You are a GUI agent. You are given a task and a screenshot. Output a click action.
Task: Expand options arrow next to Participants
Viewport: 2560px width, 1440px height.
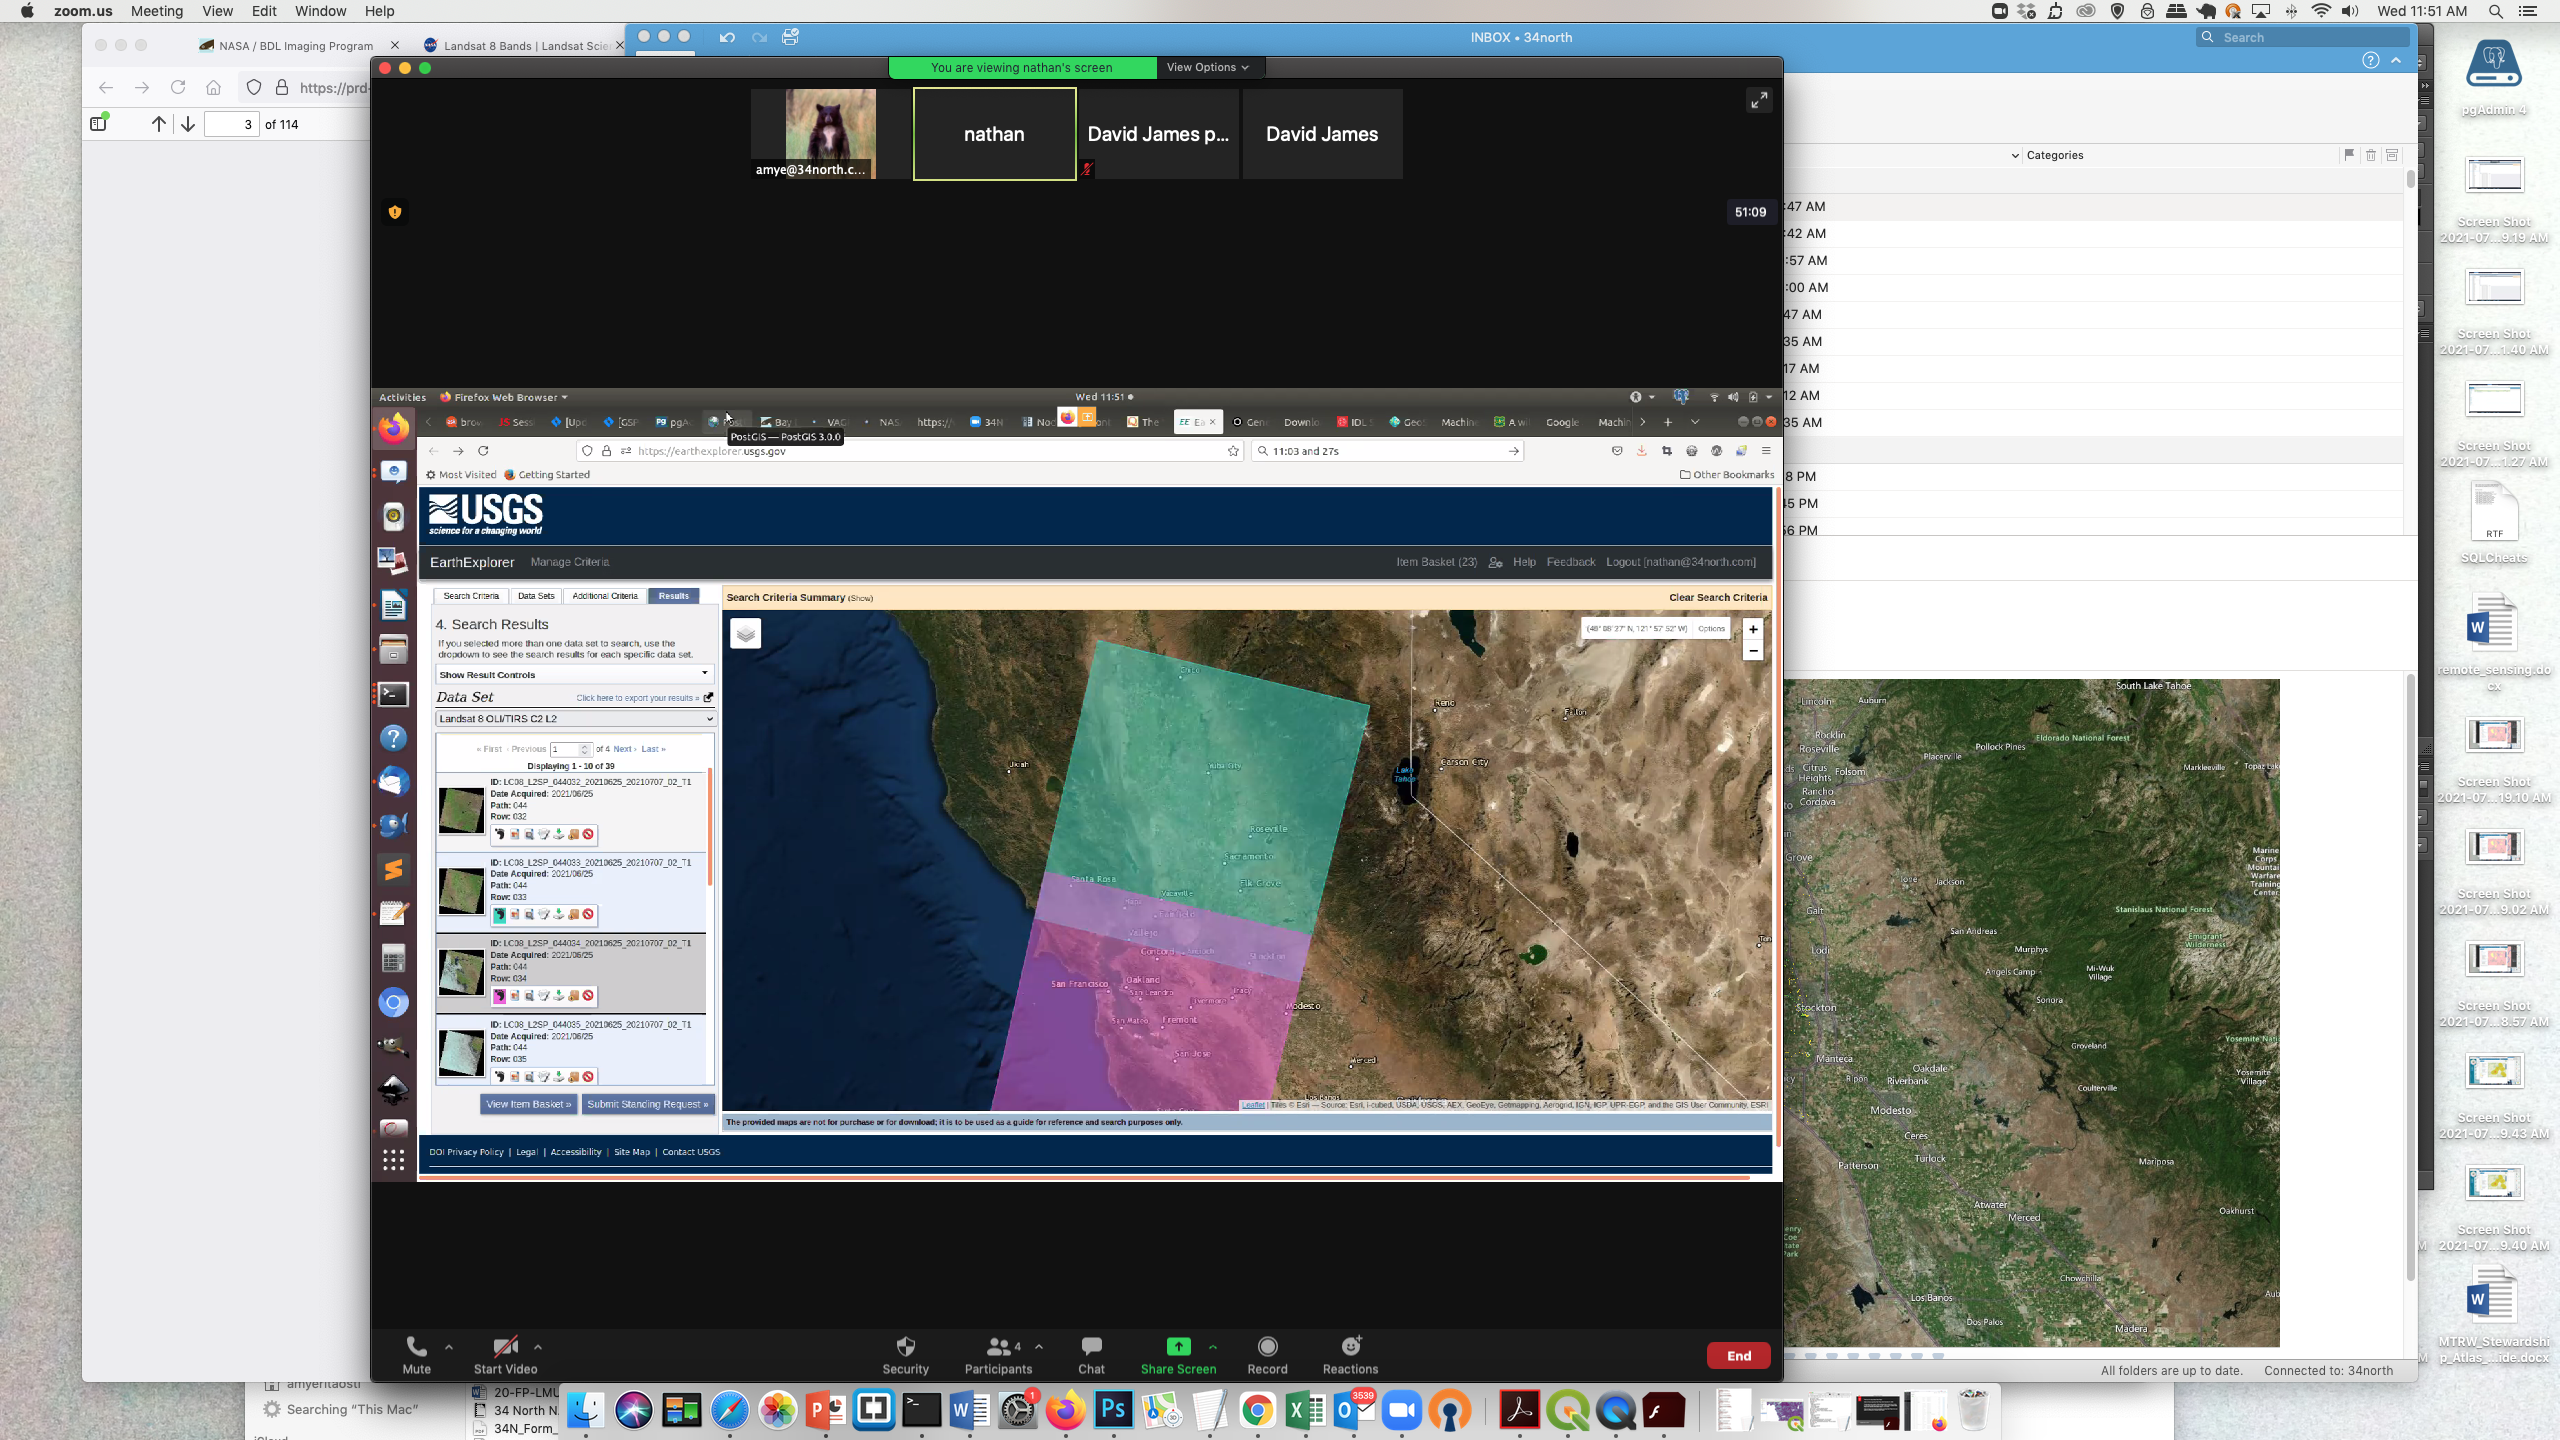click(1039, 1347)
